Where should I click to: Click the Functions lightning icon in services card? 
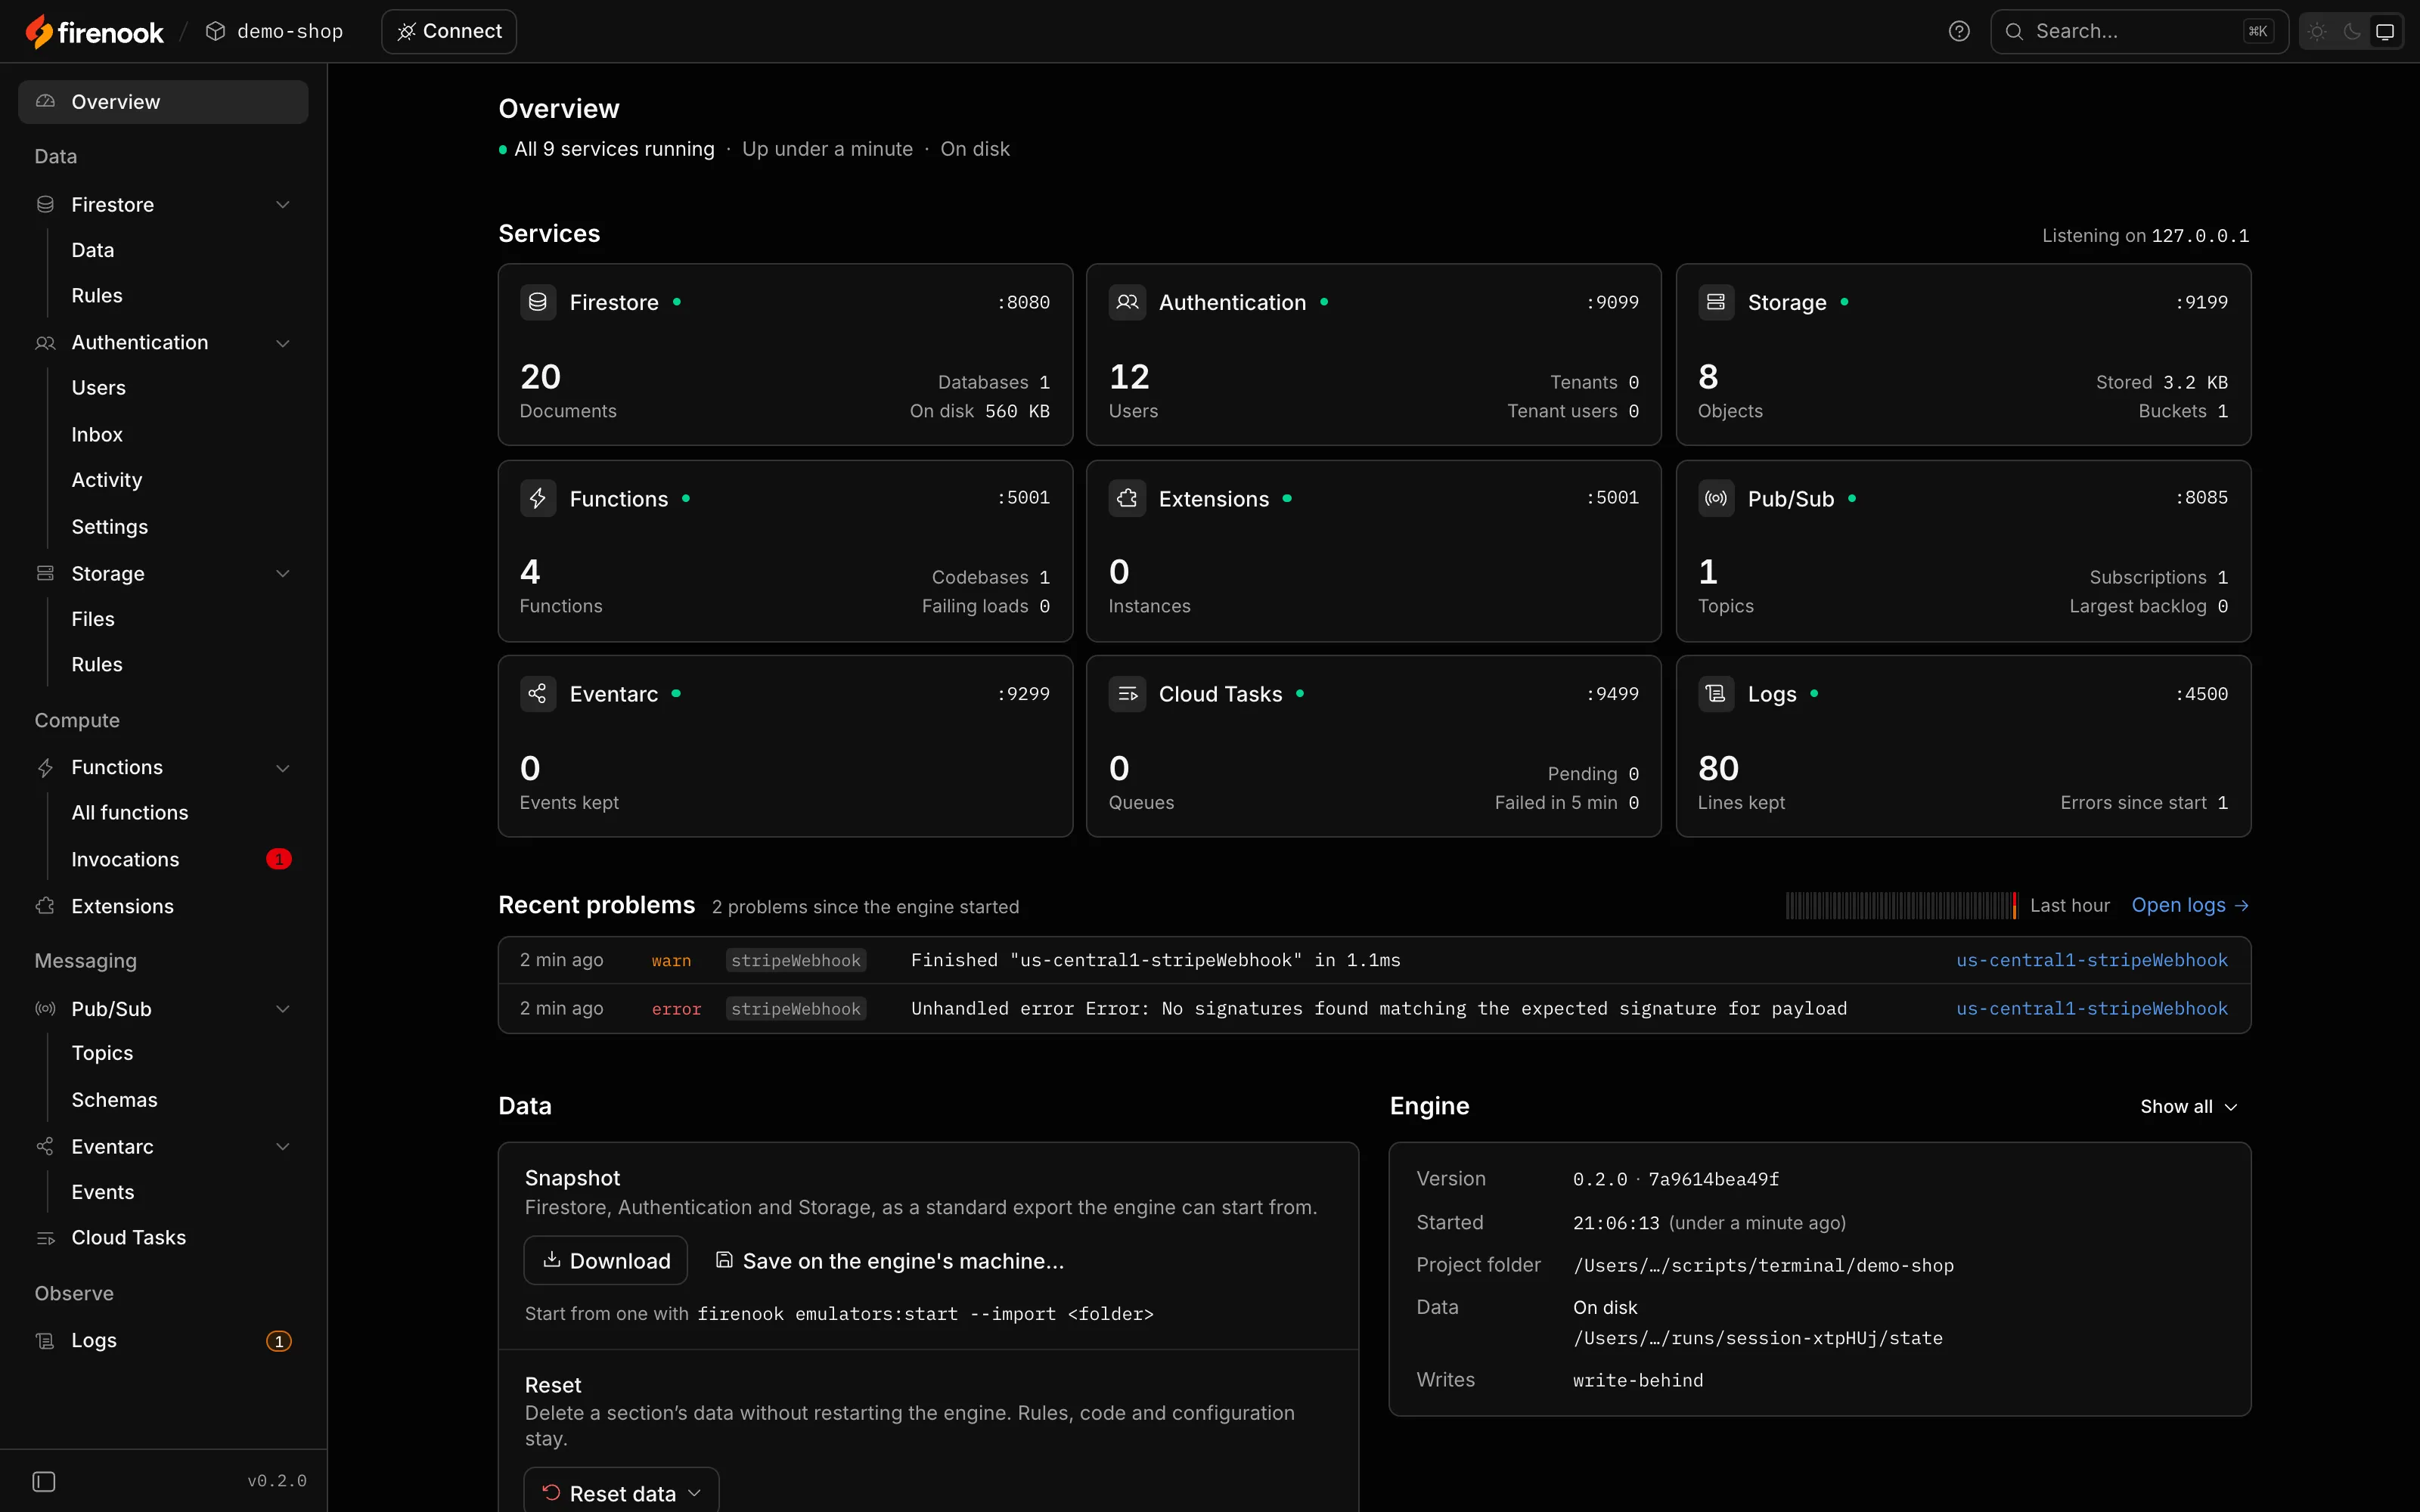538,498
